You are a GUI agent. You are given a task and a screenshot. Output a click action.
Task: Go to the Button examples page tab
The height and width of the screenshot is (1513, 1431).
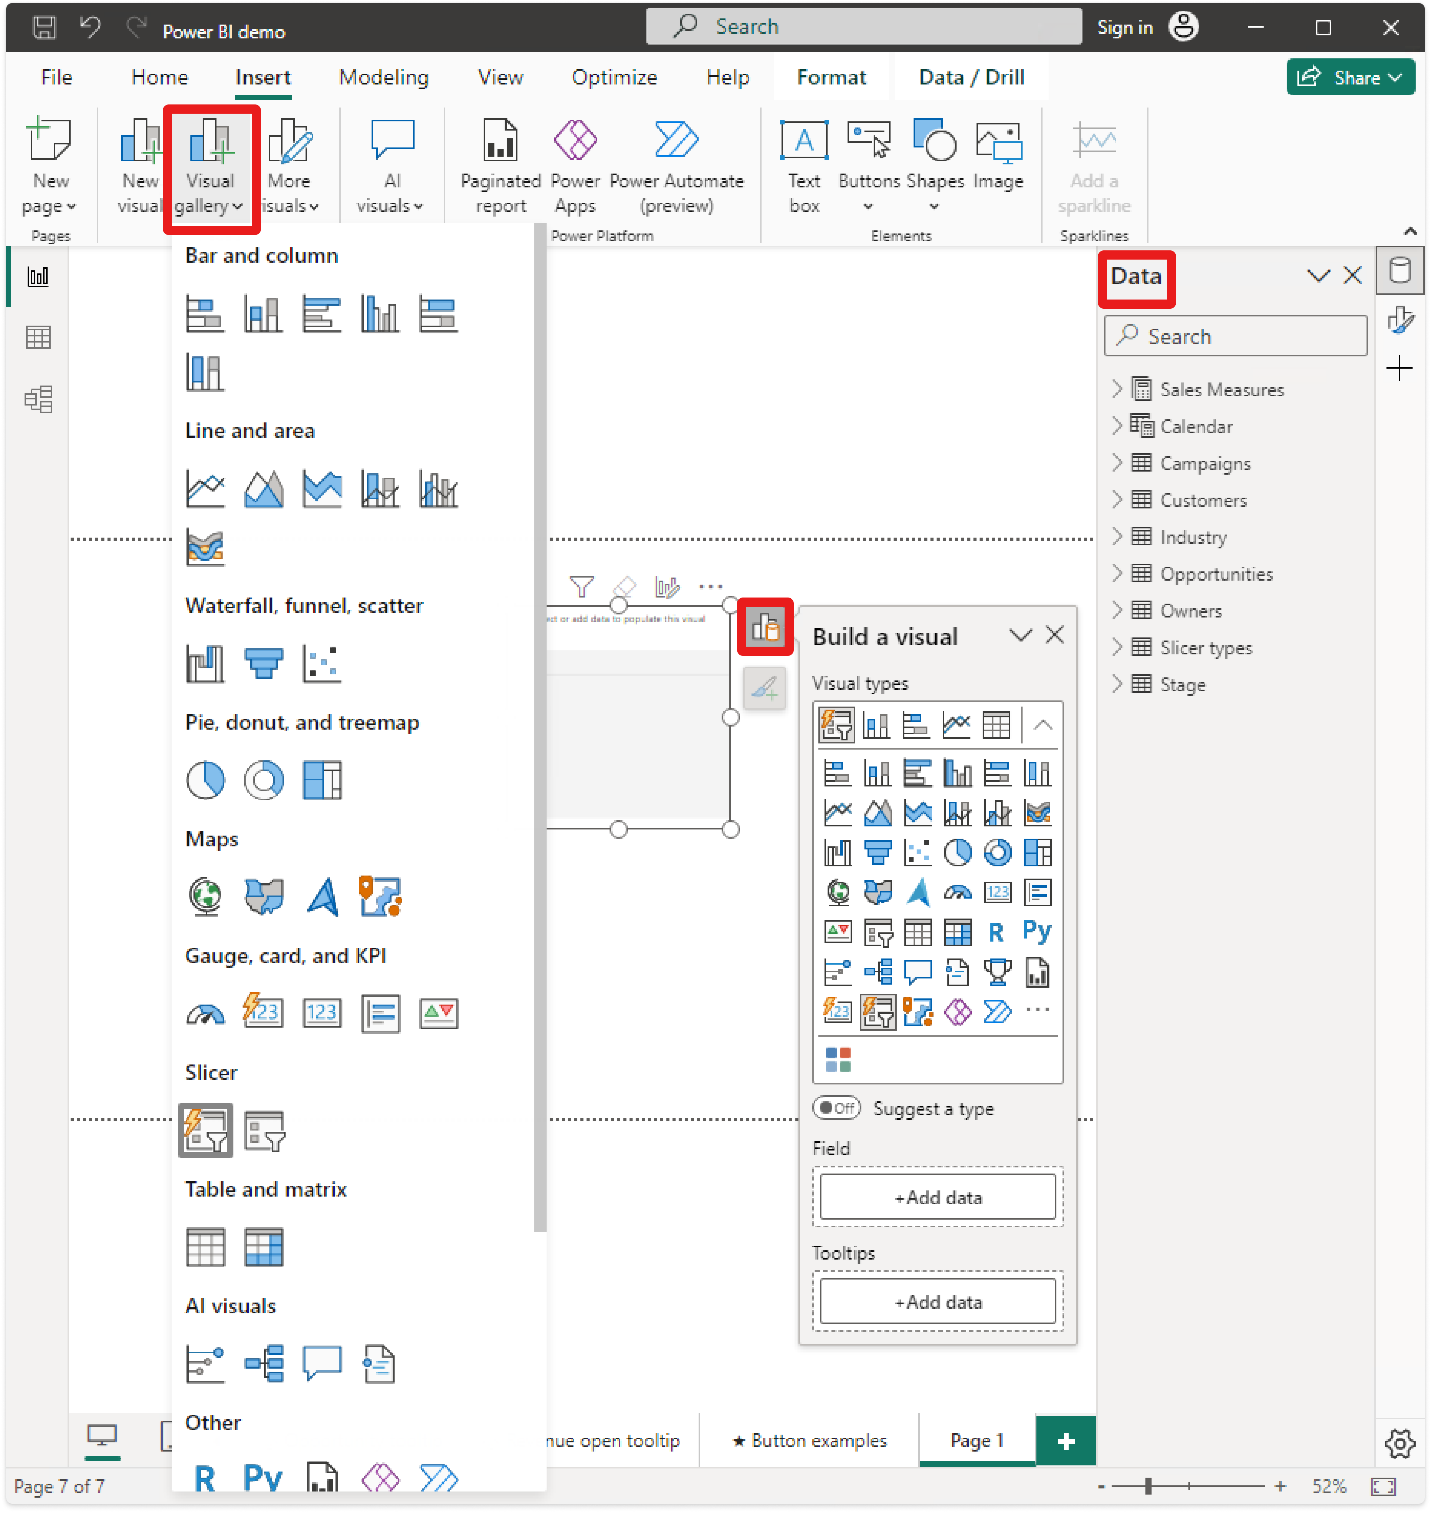[x=809, y=1441]
